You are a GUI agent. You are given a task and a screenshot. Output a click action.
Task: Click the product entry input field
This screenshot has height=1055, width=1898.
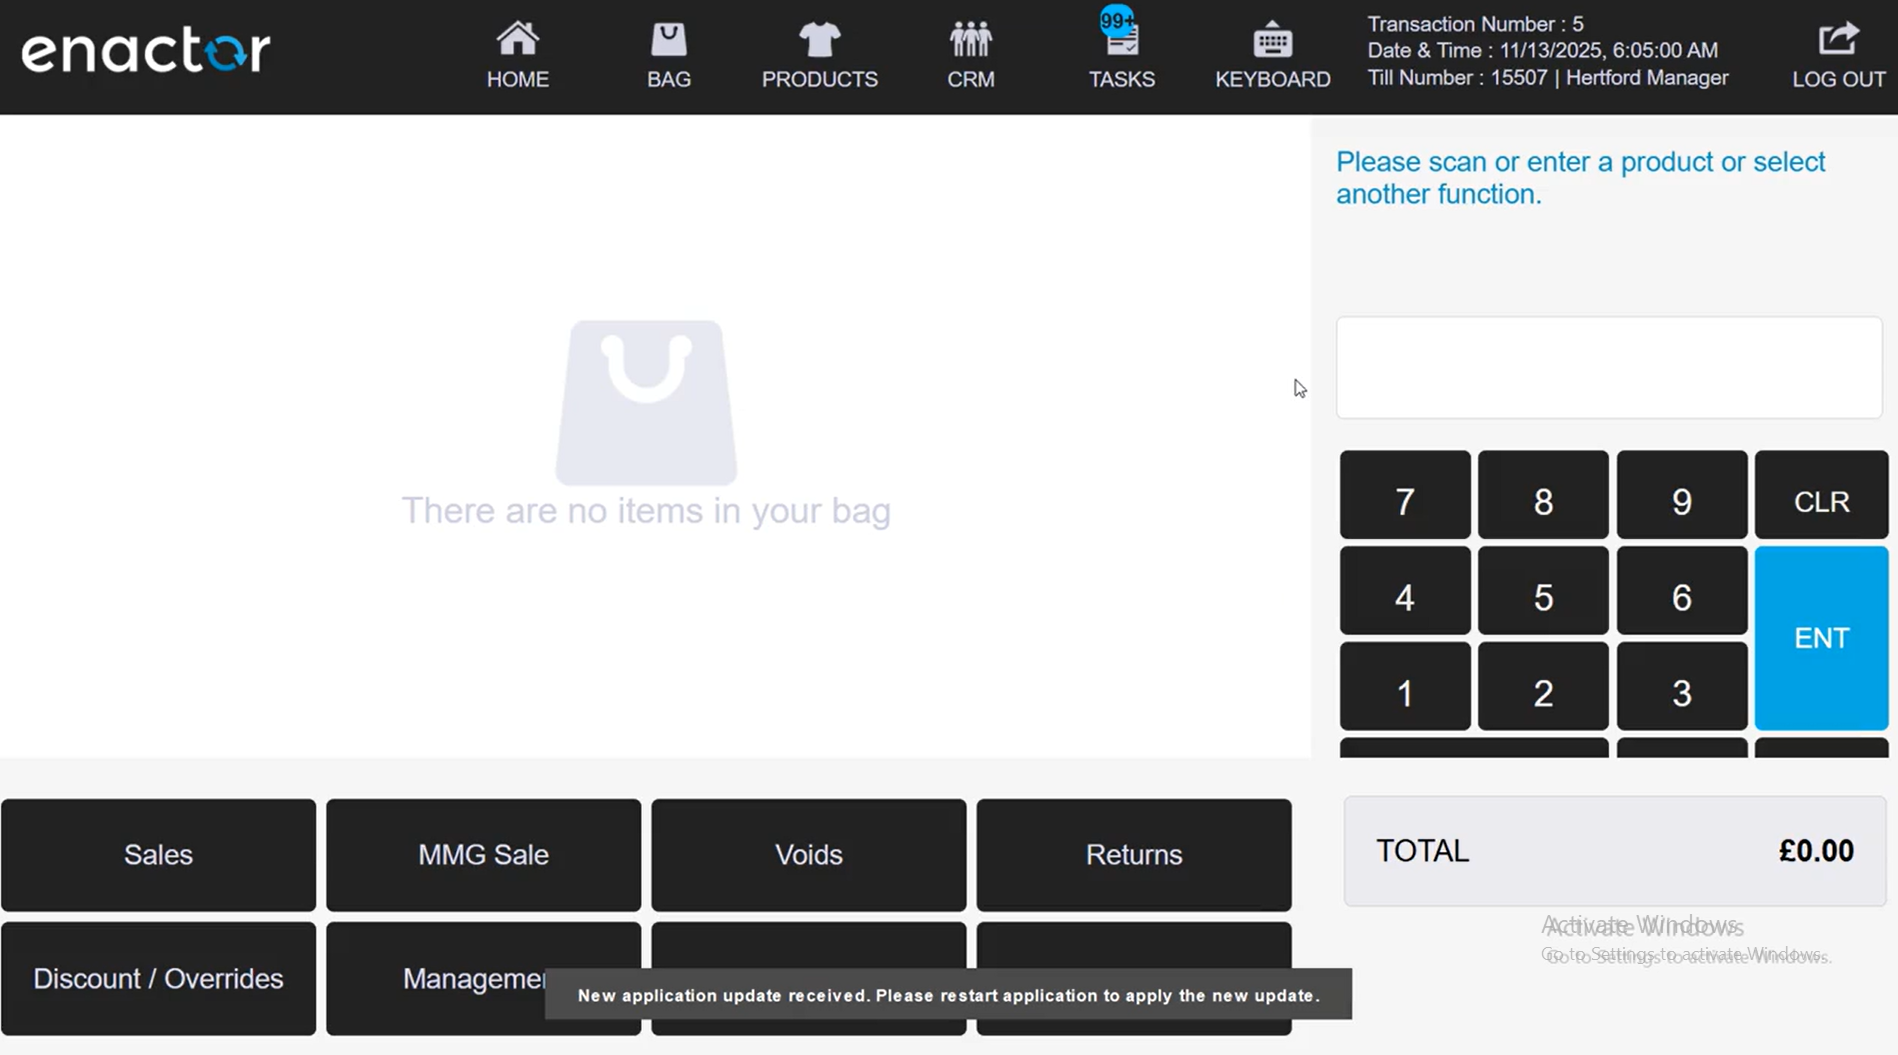pyautogui.click(x=1609, y=367)
